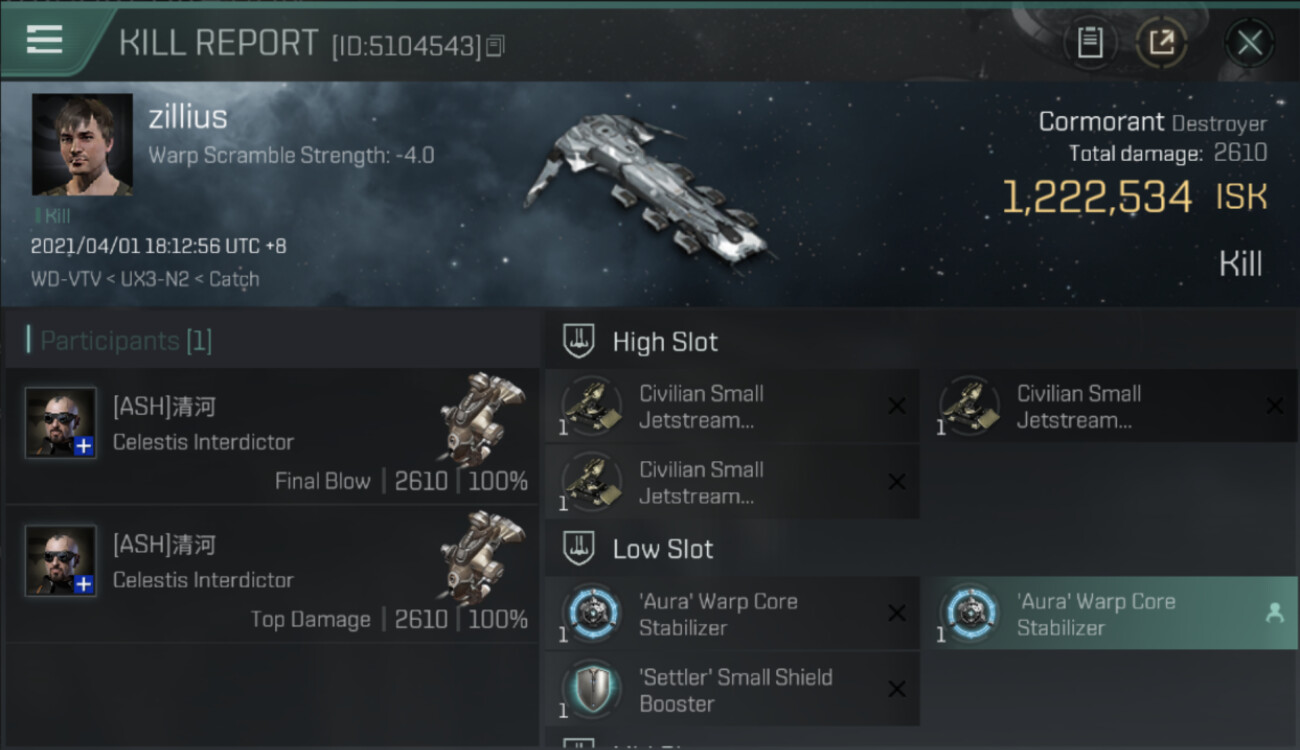
Task: Open the clipboard report icon
Action: tap(1090, 43)
